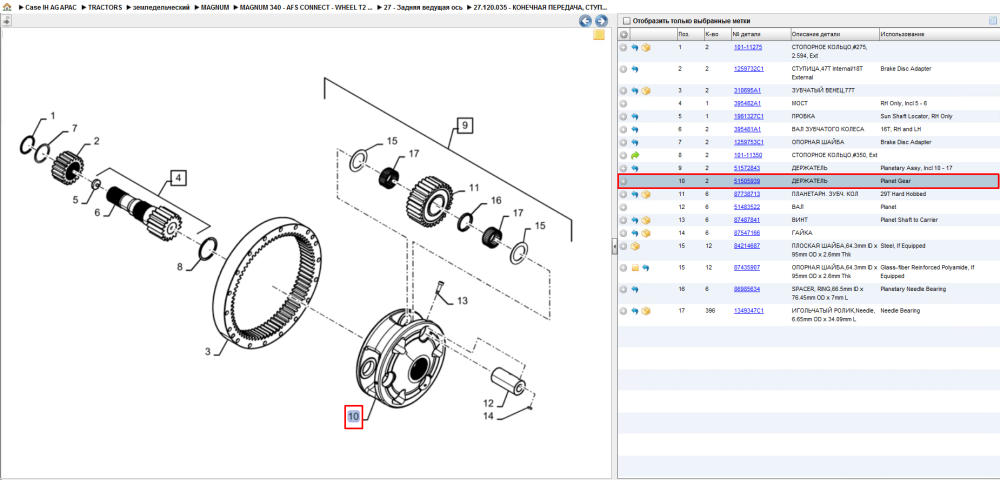Screen dimensions: 1000x480
Task: Click the package box icon for row 84214687
Action: [635, 245]
